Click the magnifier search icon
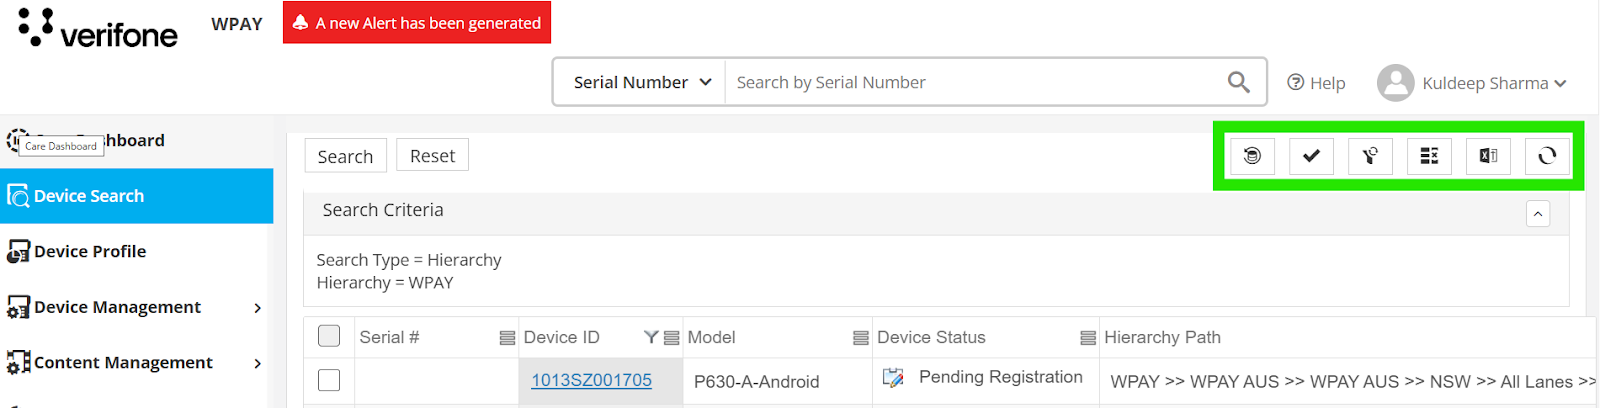 click(1238, 82)
